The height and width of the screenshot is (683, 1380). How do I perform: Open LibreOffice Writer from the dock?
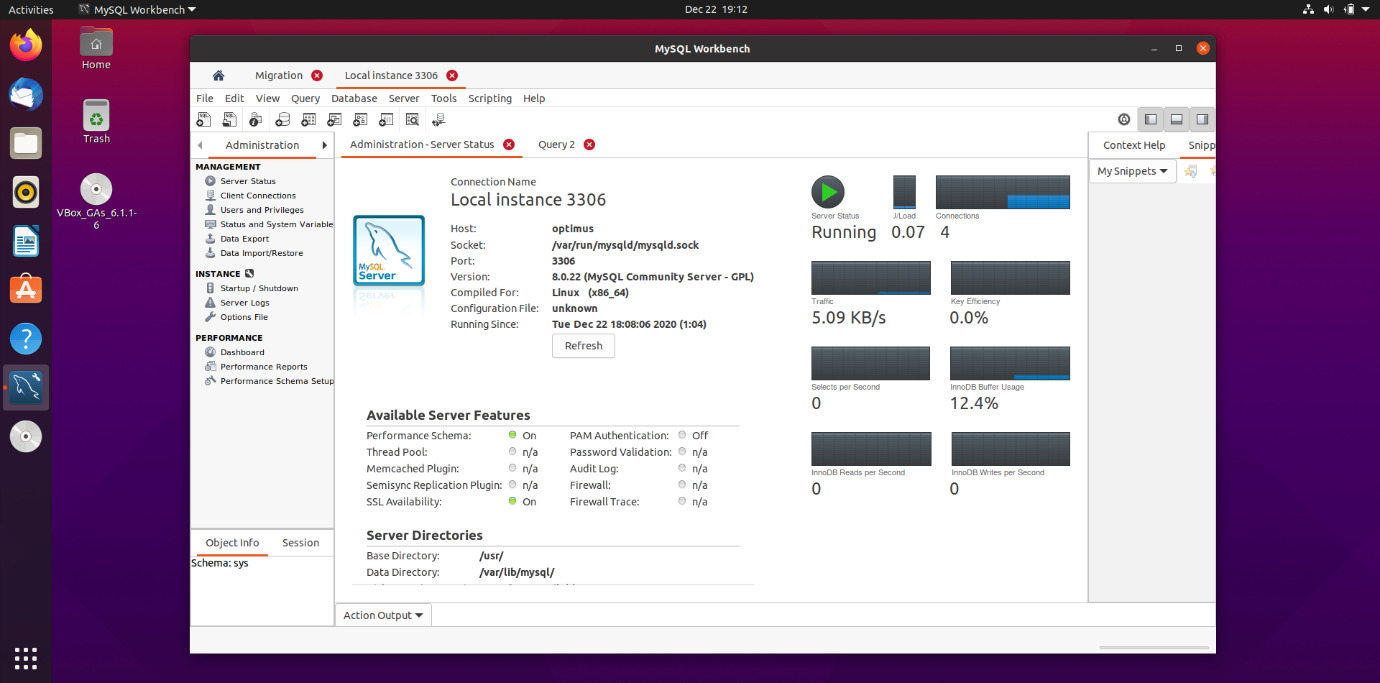26,241
